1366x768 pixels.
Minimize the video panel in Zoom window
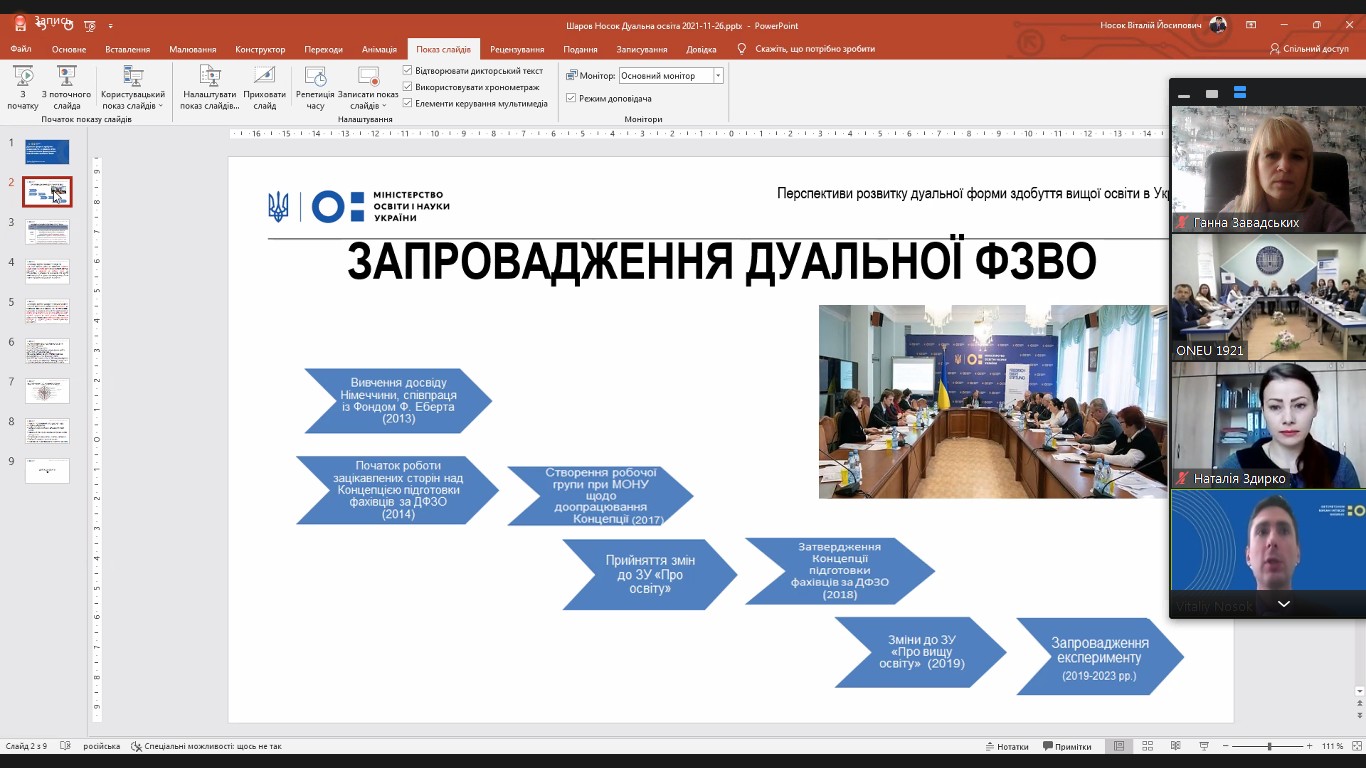(x=1184, y=94)
